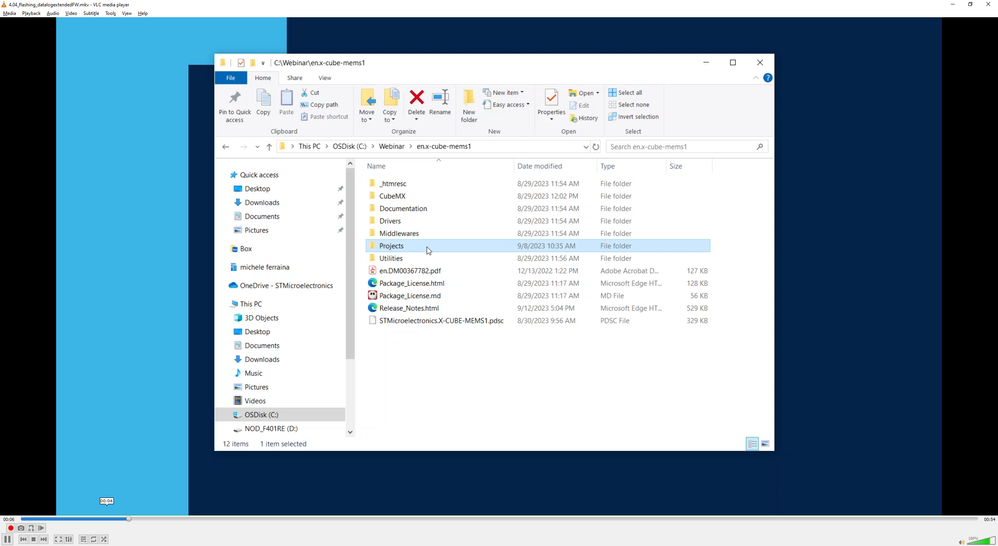Click the VLC record button

11,528
